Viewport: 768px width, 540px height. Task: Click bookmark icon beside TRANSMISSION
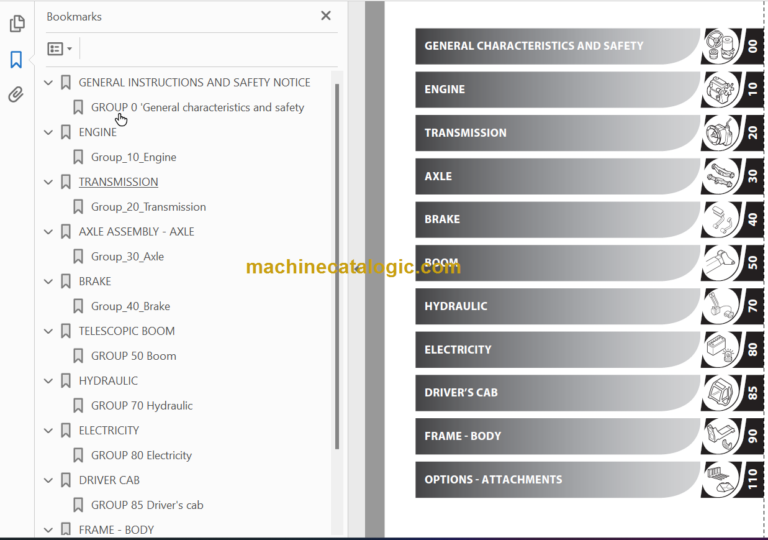click(66, 182)
